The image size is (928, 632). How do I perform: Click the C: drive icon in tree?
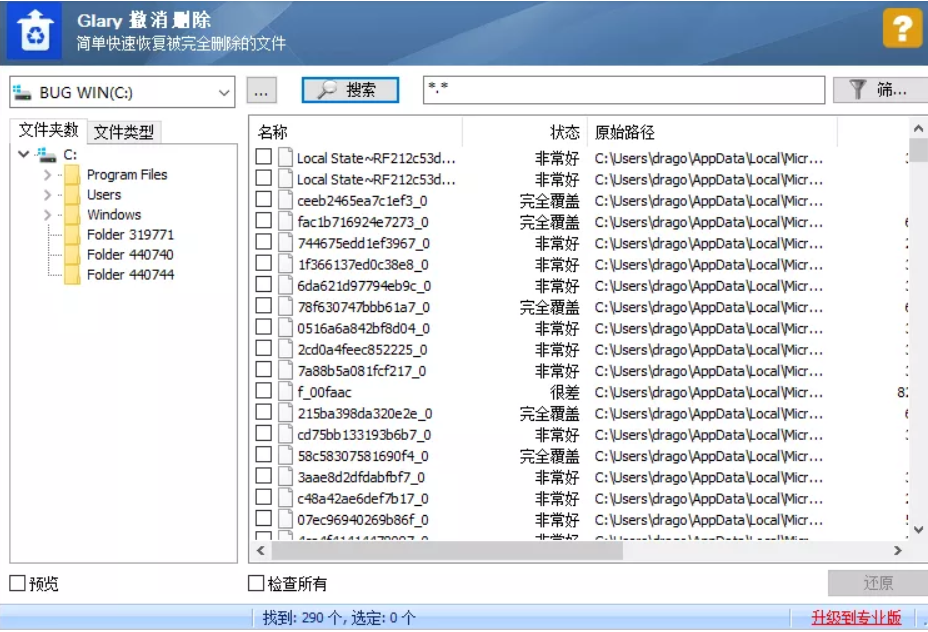pos(47,155)
